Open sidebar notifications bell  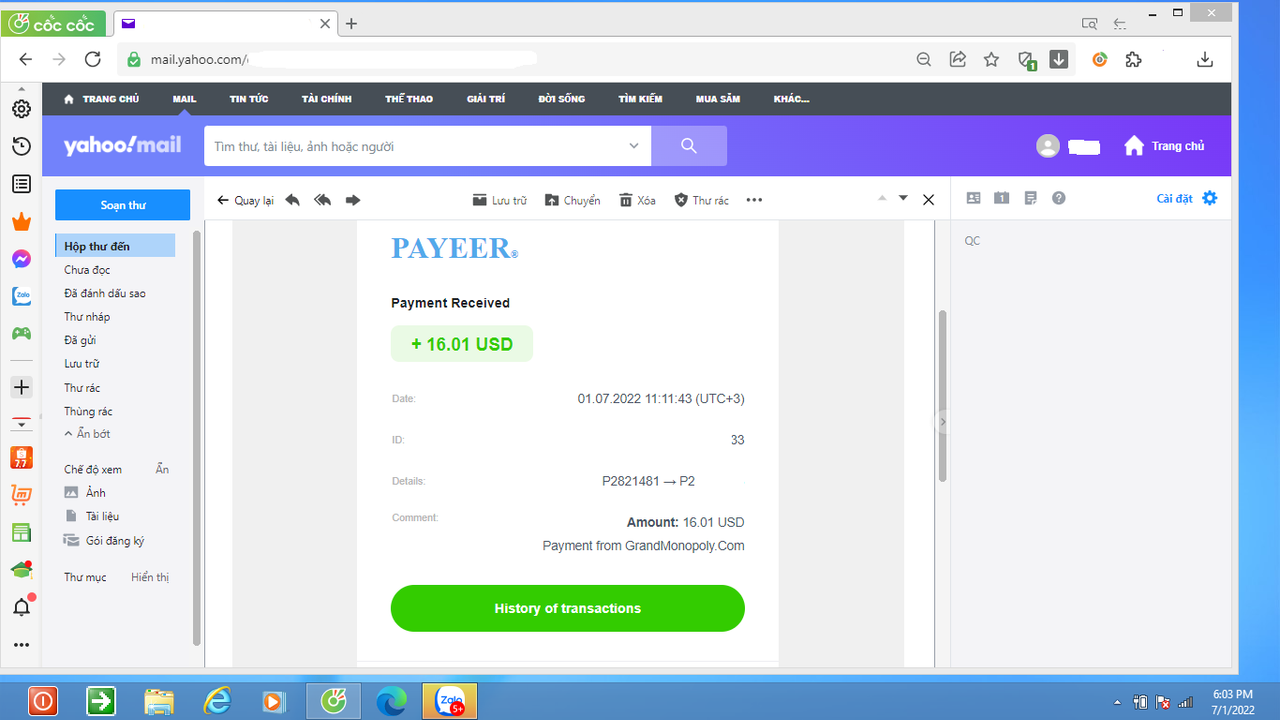coord(21,607)
